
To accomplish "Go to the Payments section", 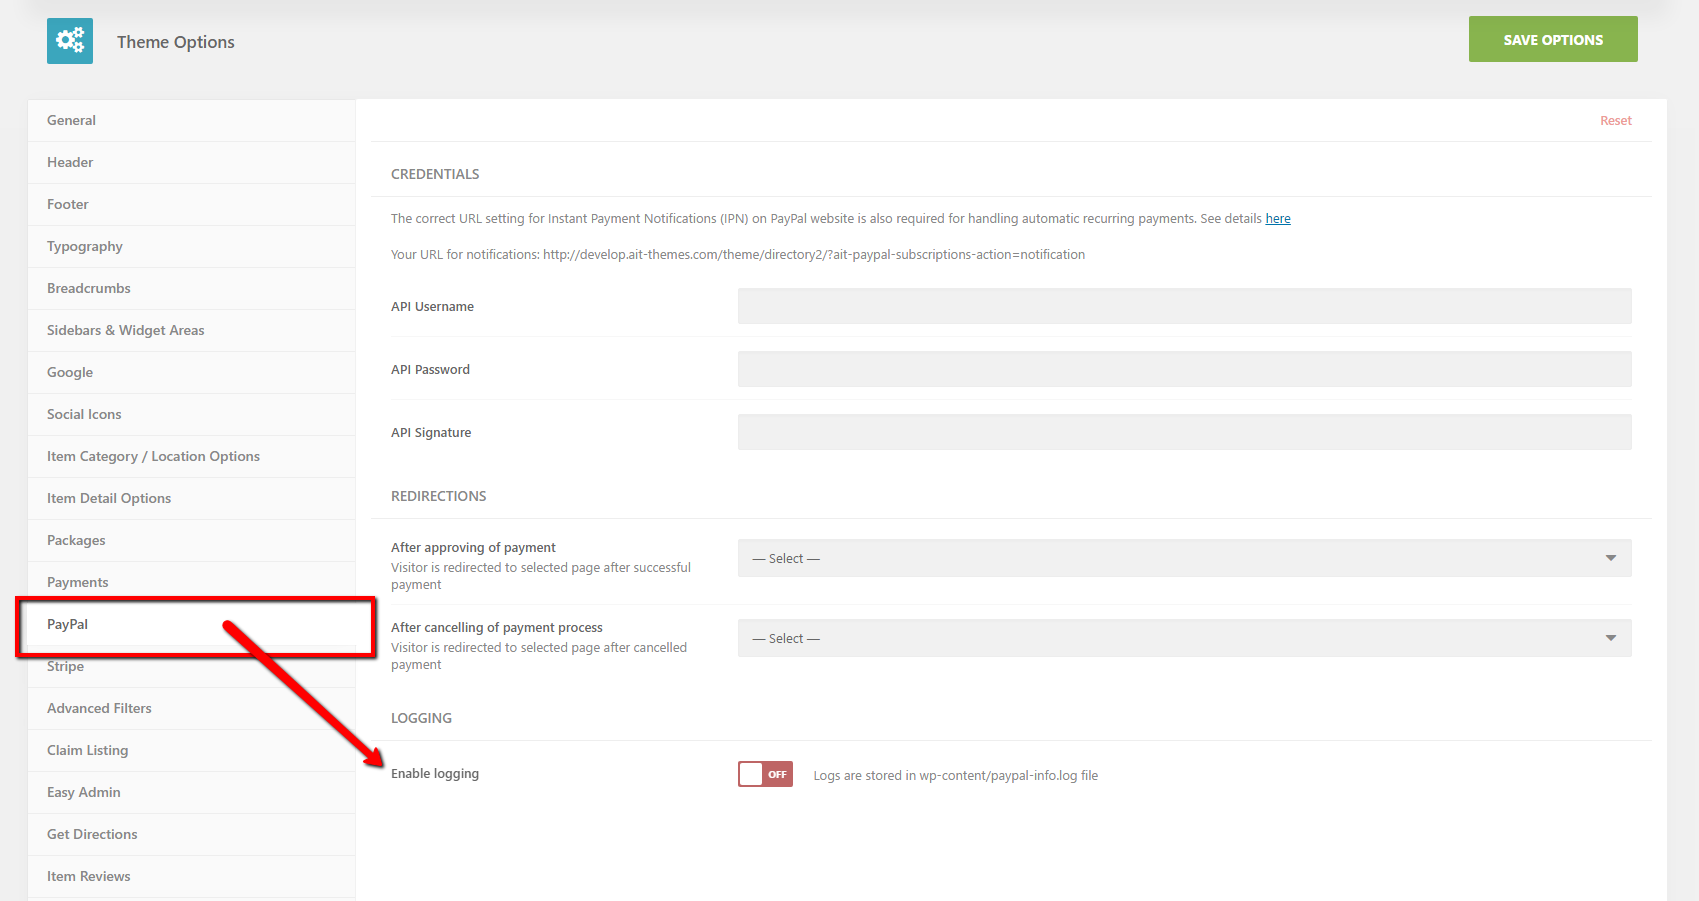I will pyautogui.click(x=191, y=582).
